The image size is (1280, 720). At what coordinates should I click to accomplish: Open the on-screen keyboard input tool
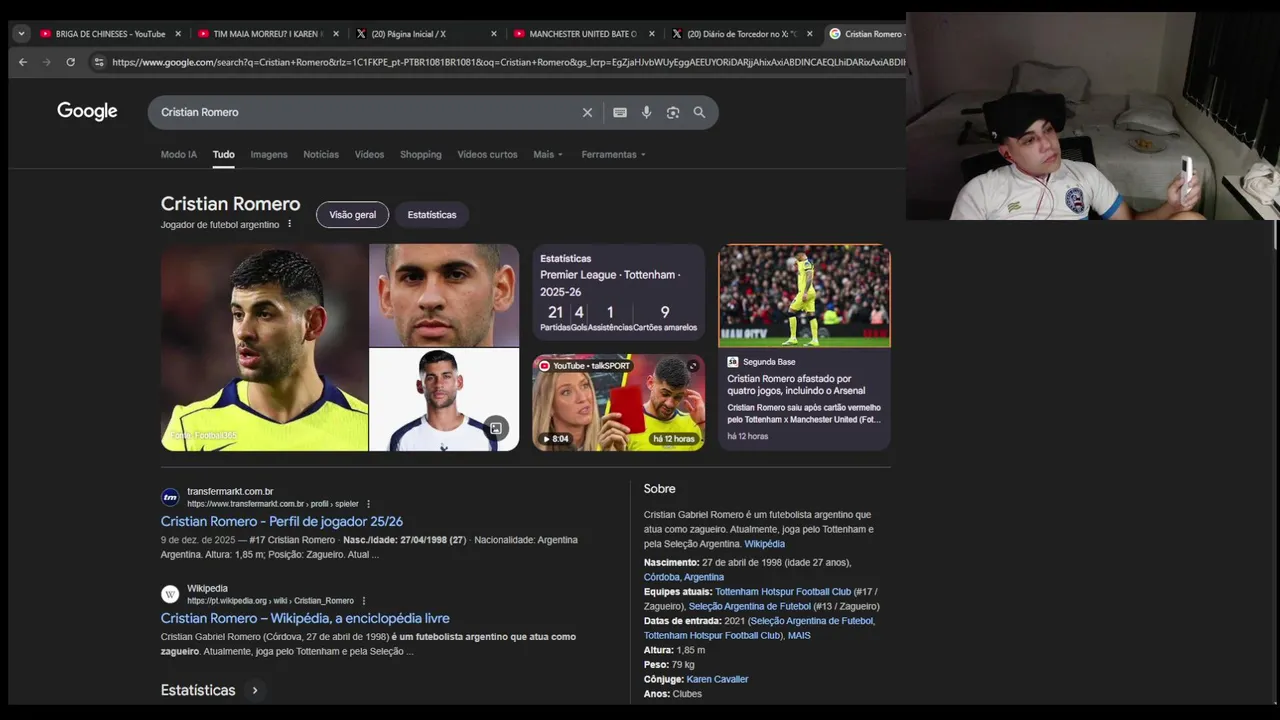click(x=620, y=112)
